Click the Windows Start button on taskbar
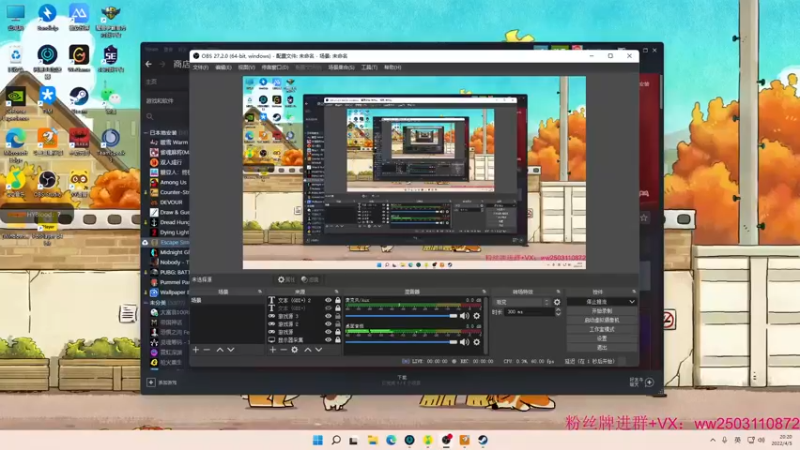Viewport: 800px width, 450px height. tap(317, 440)
